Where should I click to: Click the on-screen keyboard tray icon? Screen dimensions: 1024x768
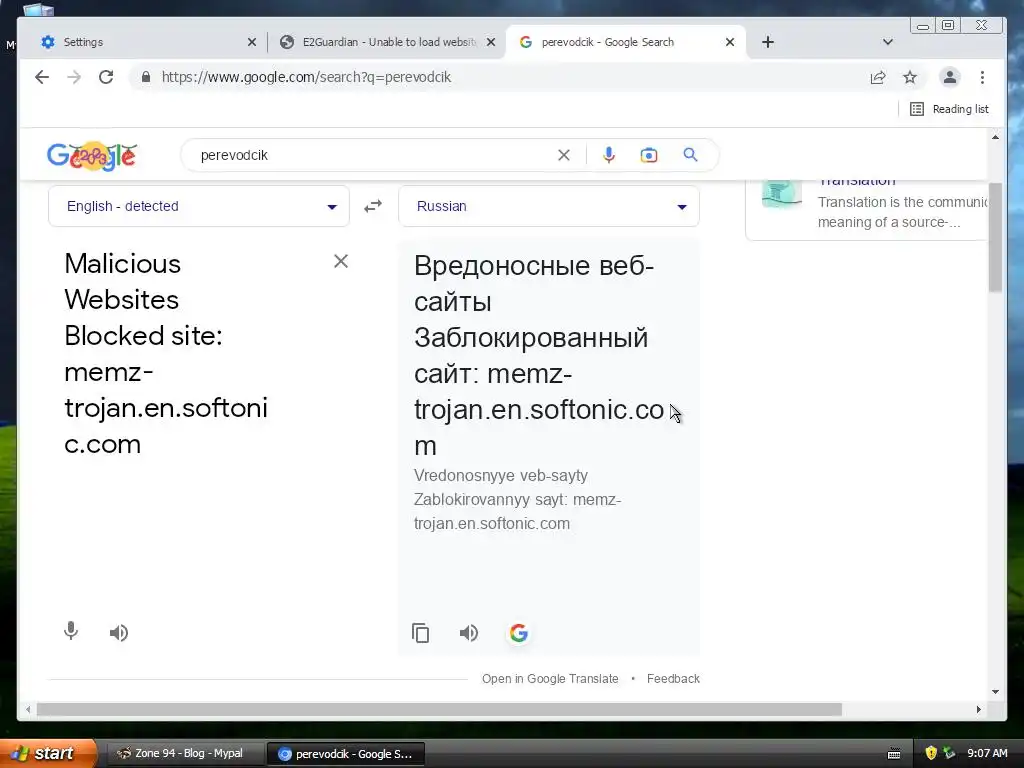click(894, 754)
